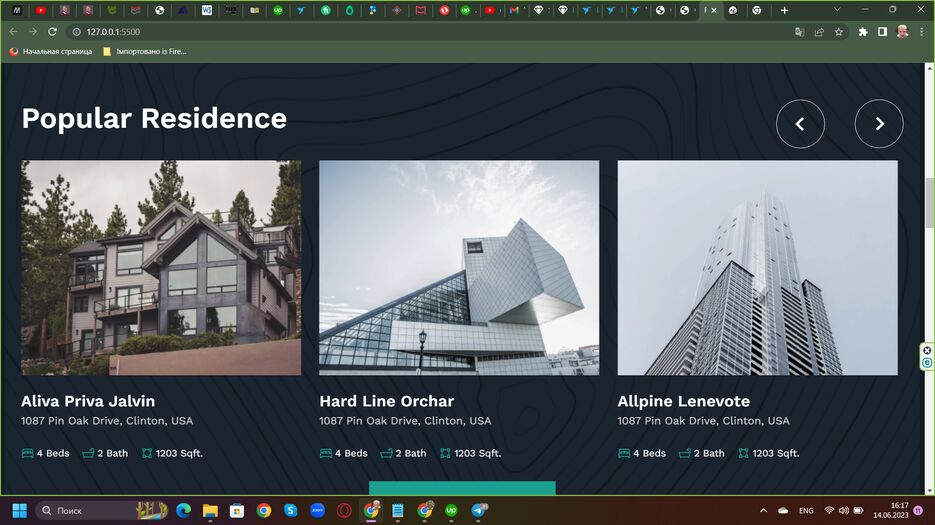The width and height of the screenshot is (935, 525).
Task: Show next residences with right arrow button
Action: (x=879, y=123)
